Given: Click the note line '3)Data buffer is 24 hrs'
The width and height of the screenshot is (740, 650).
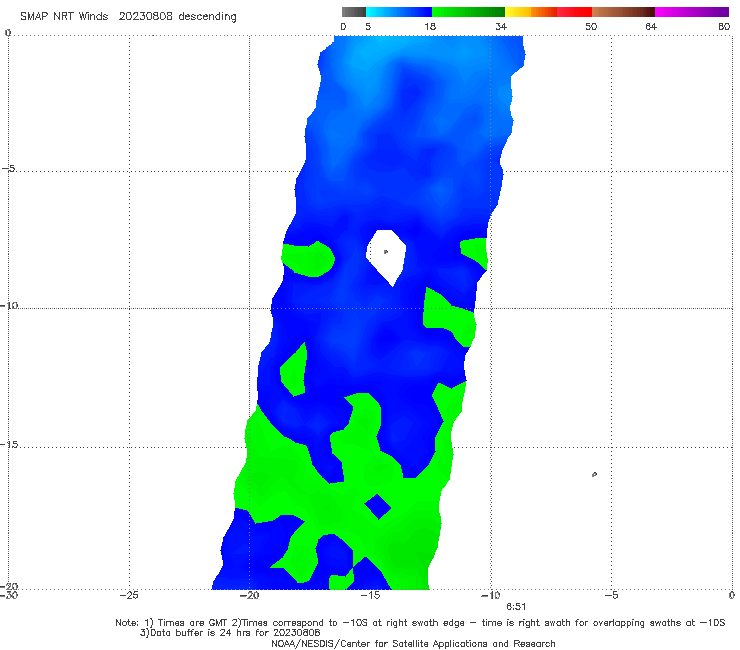Looking at the screenshot, I should click(230, 633).
